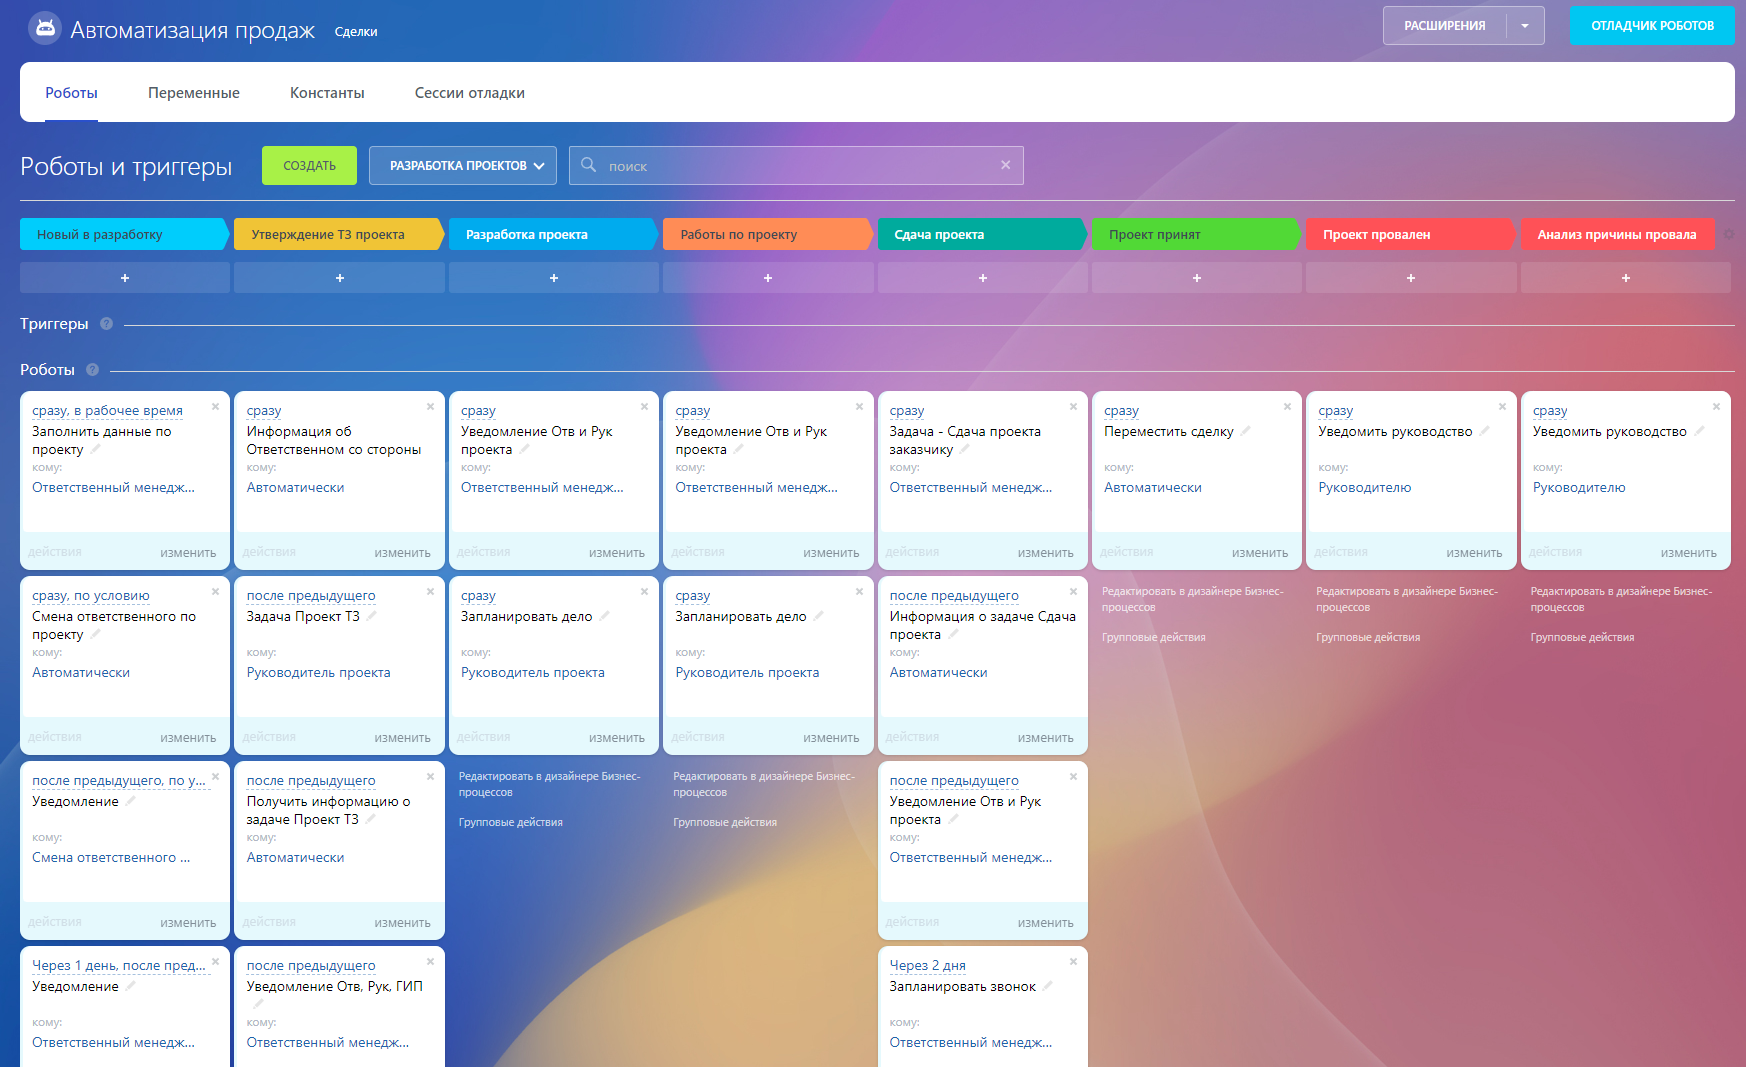Open 'сразу' delay on Переместить сделку robot
The height and width of the screenshot is (1067, 1746).
[1121, 410]
